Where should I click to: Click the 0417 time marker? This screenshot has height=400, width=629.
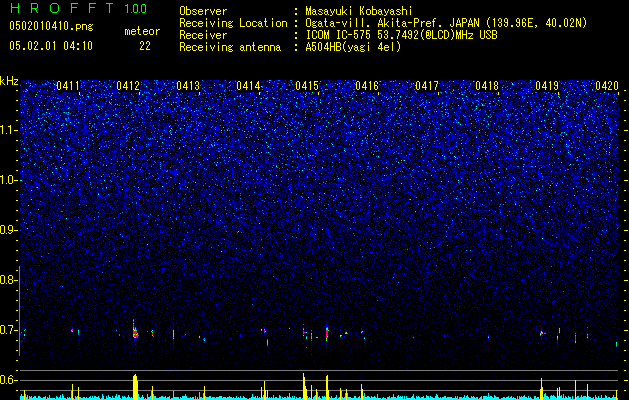tap(427, 86)
